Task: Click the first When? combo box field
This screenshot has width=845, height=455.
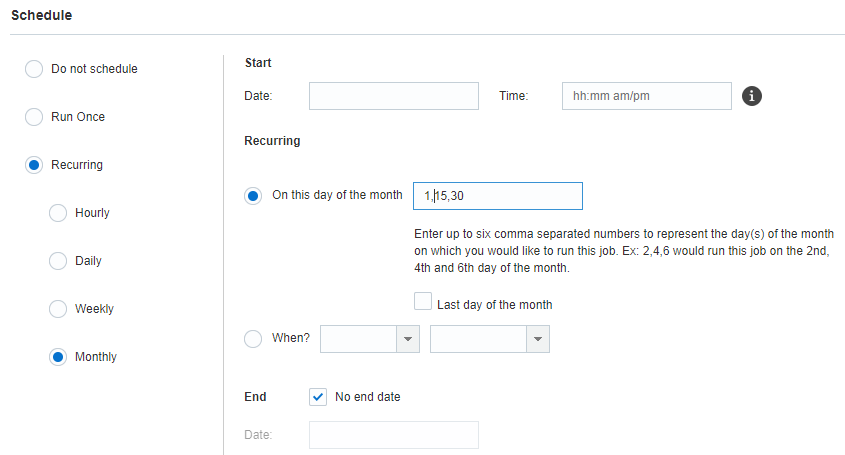Action: [x=358, y=339]
